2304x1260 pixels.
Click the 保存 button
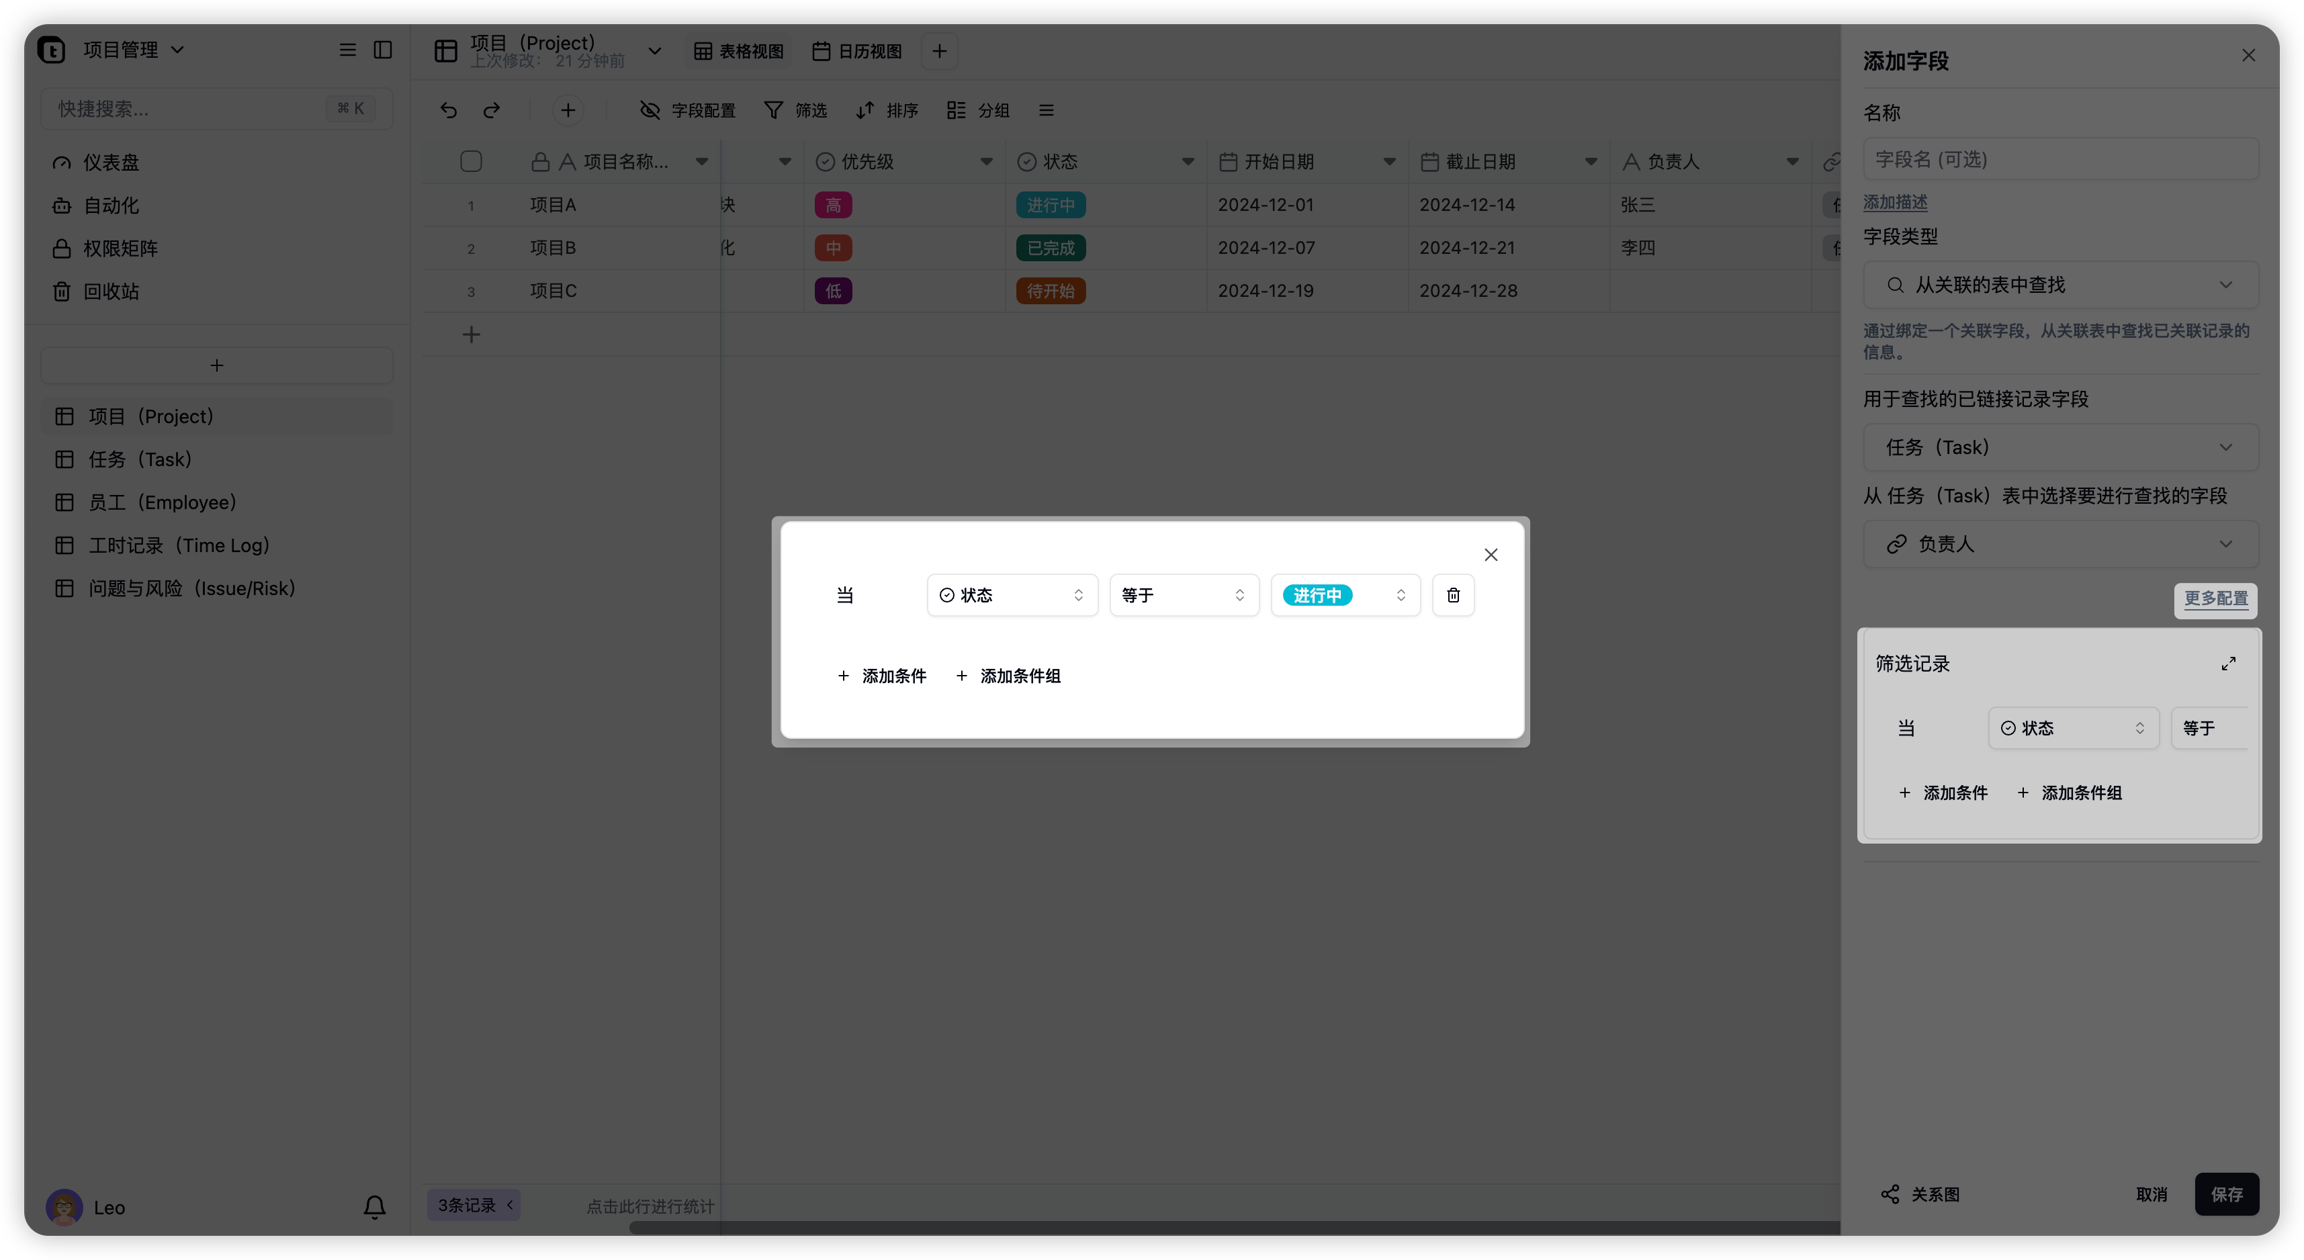[2226, 1194]
